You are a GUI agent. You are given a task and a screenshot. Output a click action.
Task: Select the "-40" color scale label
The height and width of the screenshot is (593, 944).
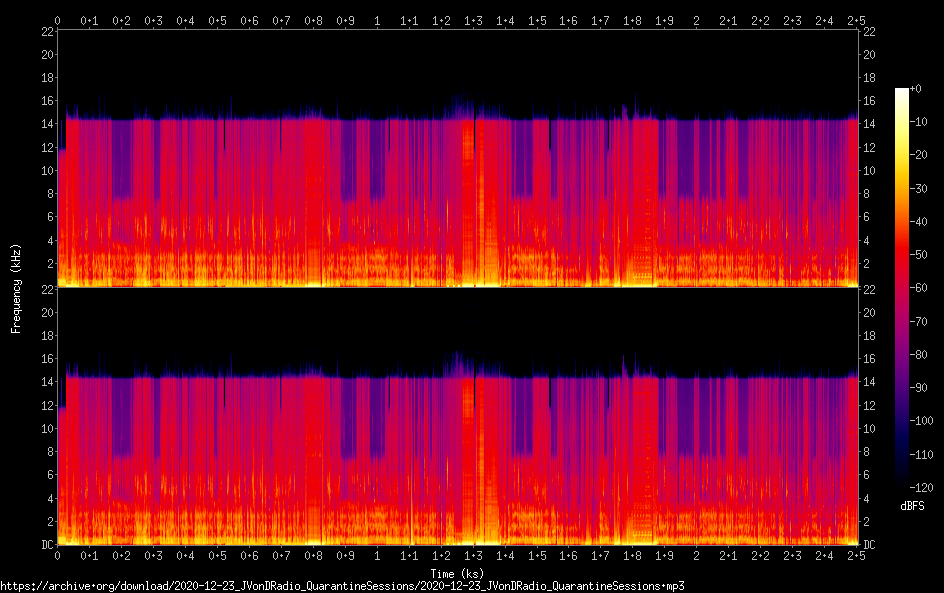(x=919, y=222)
